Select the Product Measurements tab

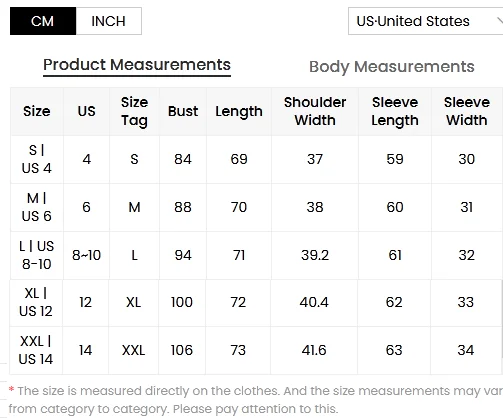(137, 65)
